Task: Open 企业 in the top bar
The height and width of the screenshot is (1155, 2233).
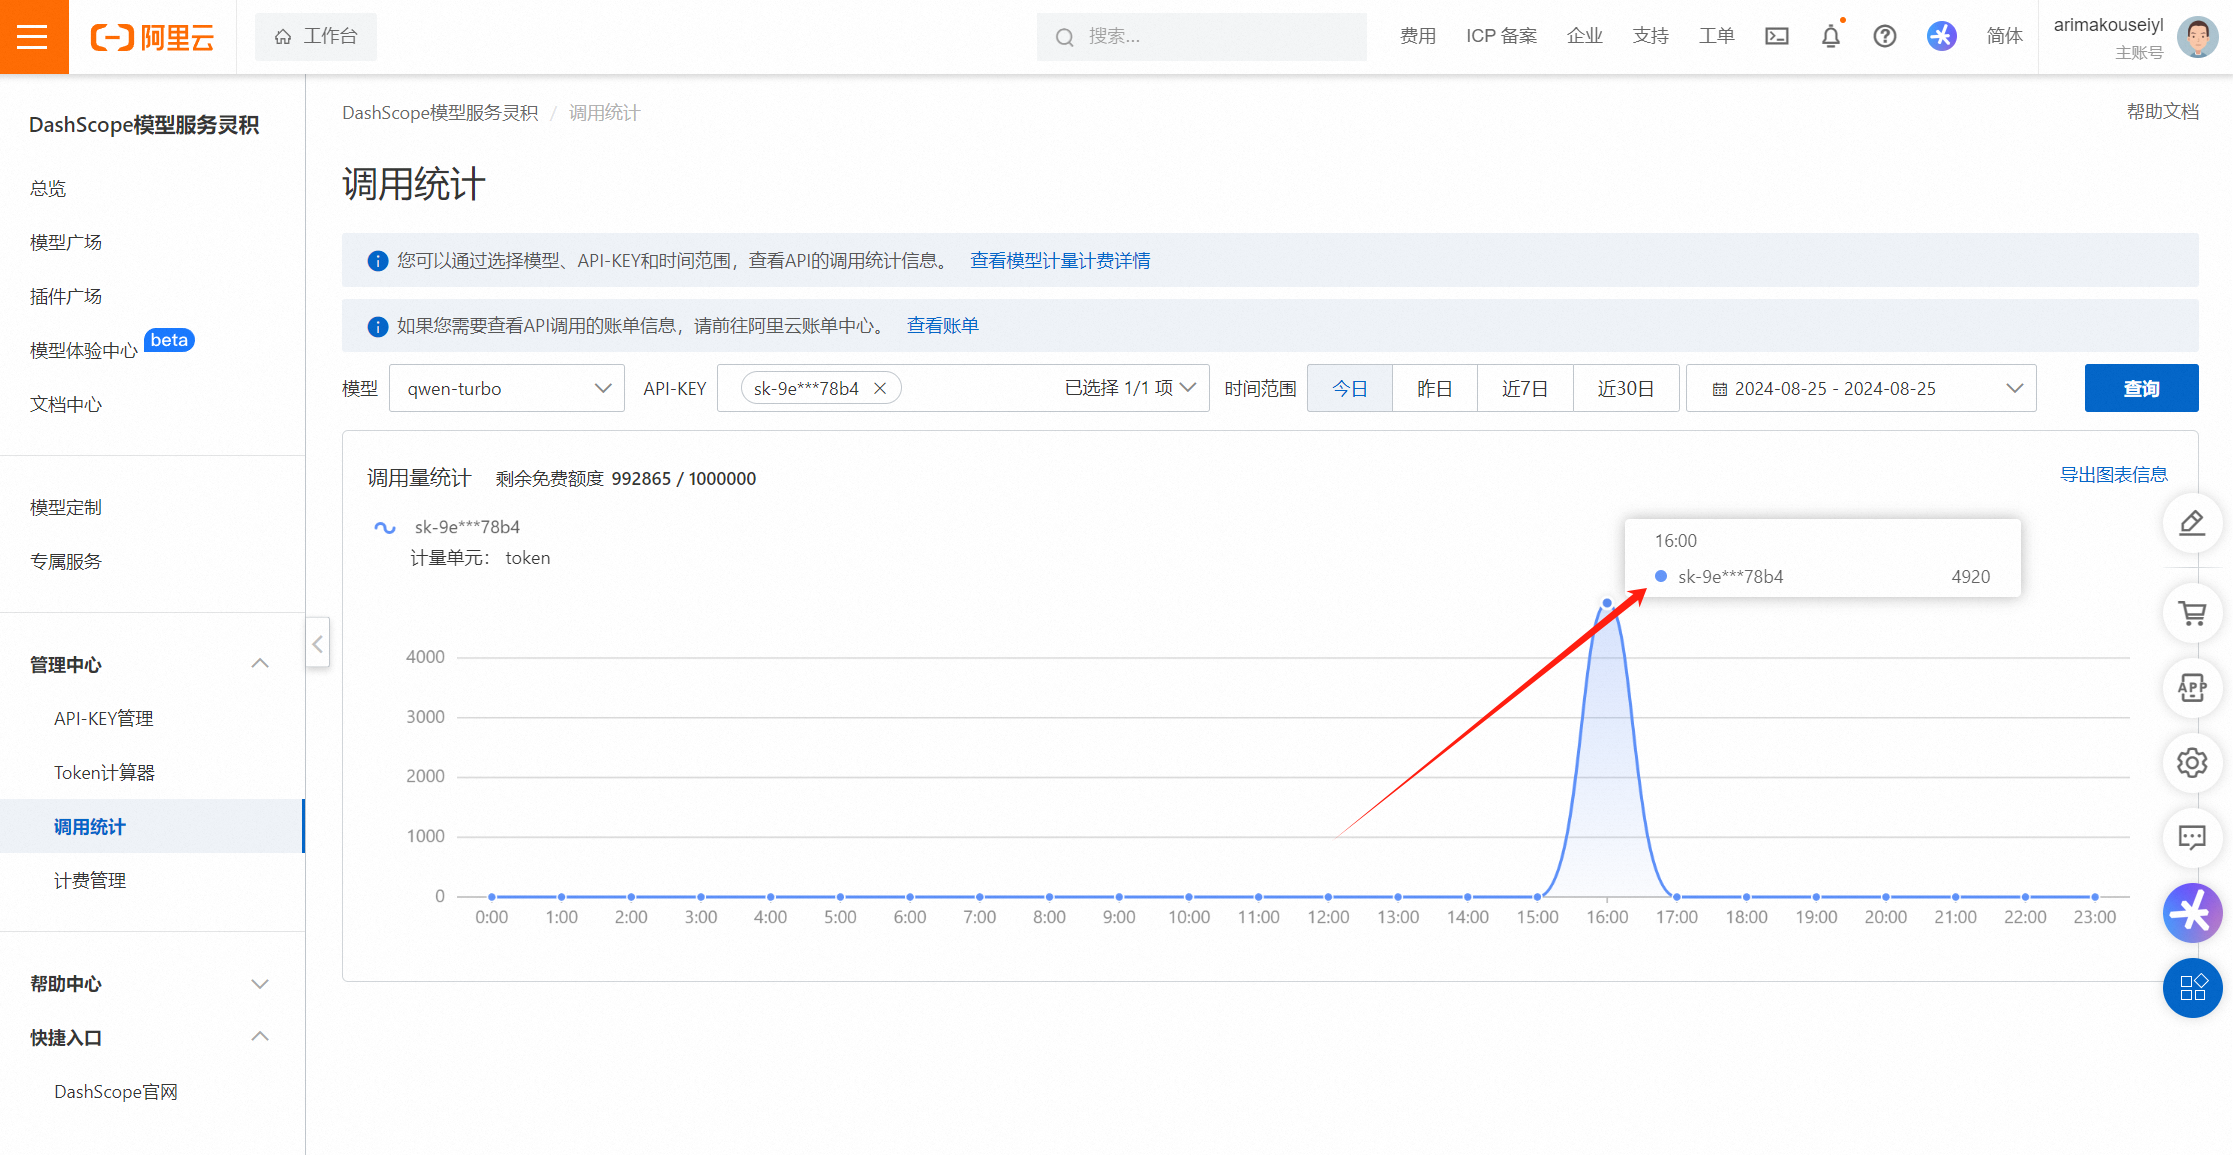Action: [x=1585, y=37]
